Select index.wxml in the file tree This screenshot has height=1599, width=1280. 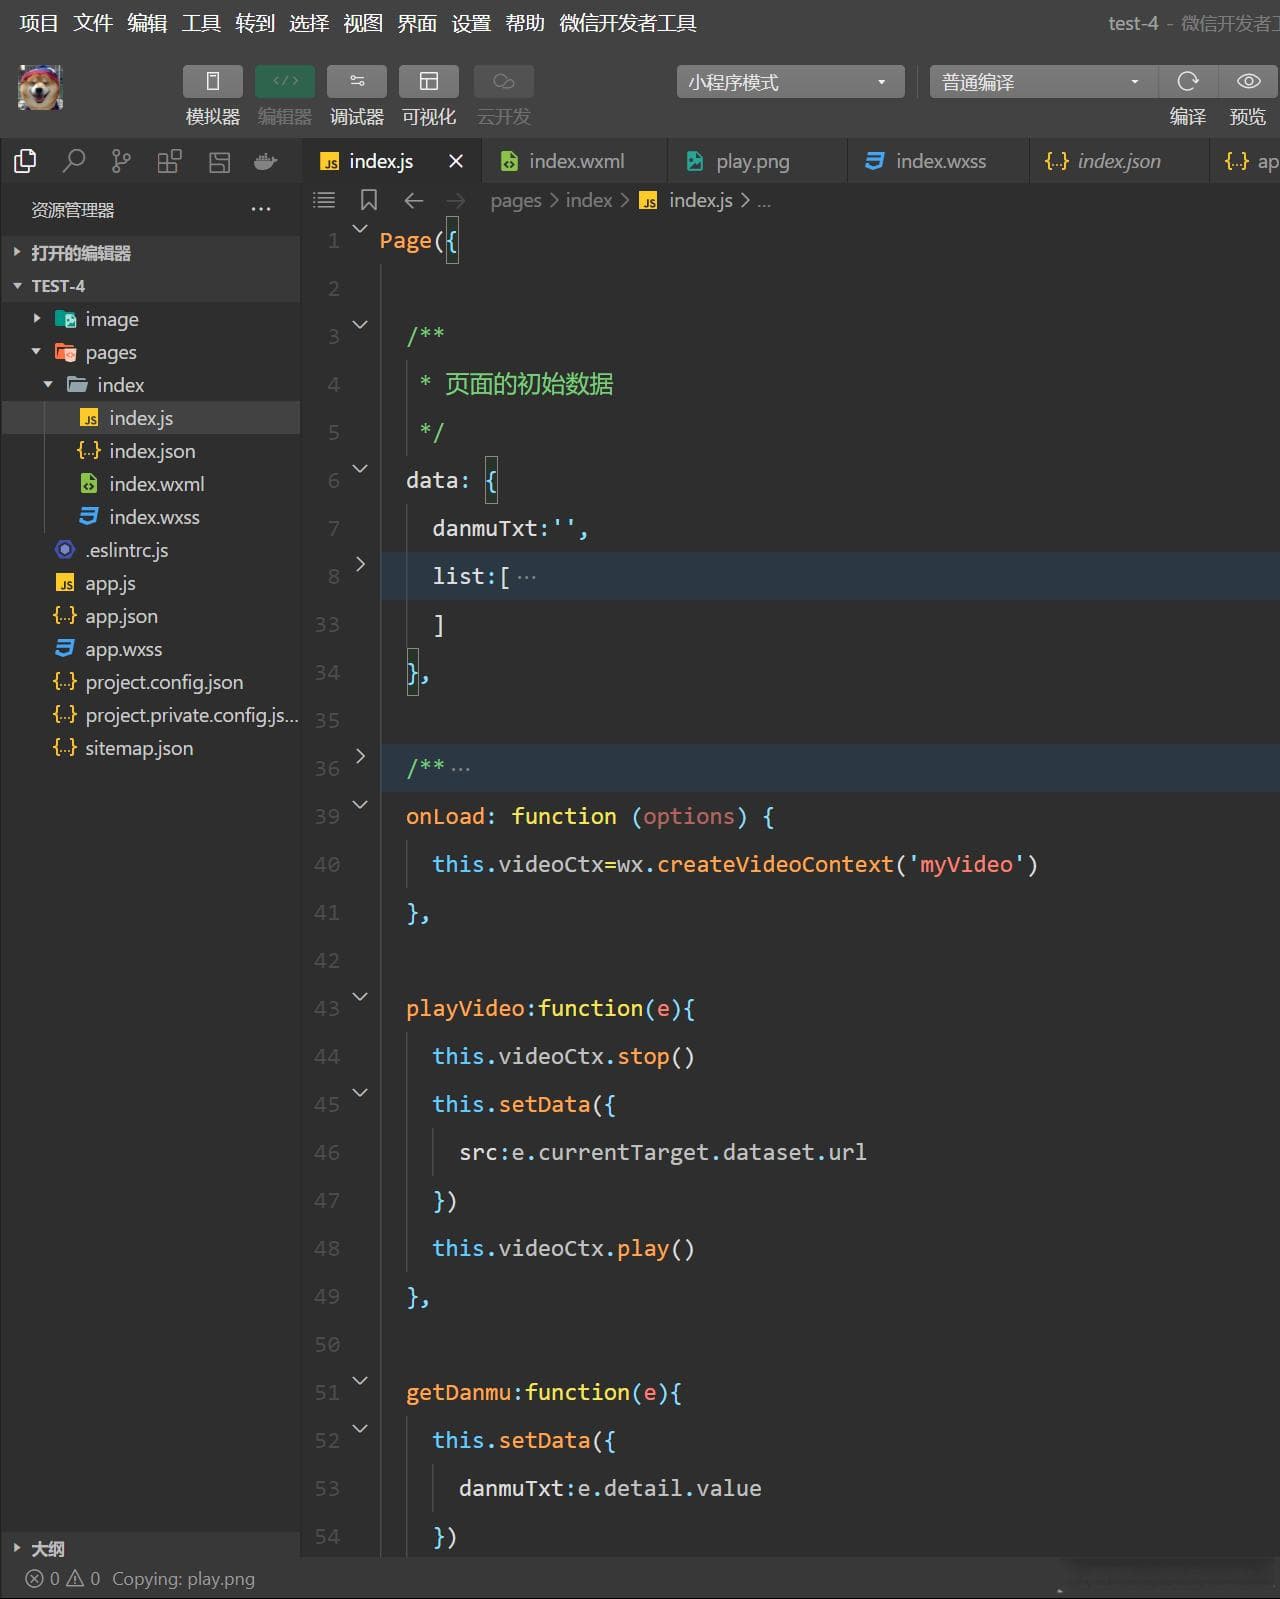[x=150, y=484]
